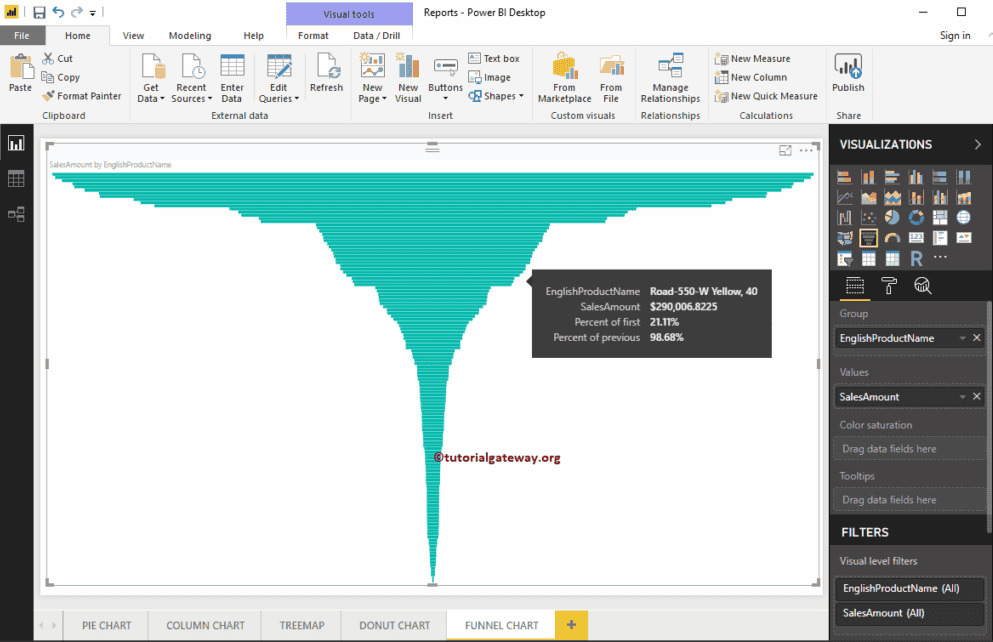Open the File menu
Viewport: 993px width, 642px height.
point(22,35)
